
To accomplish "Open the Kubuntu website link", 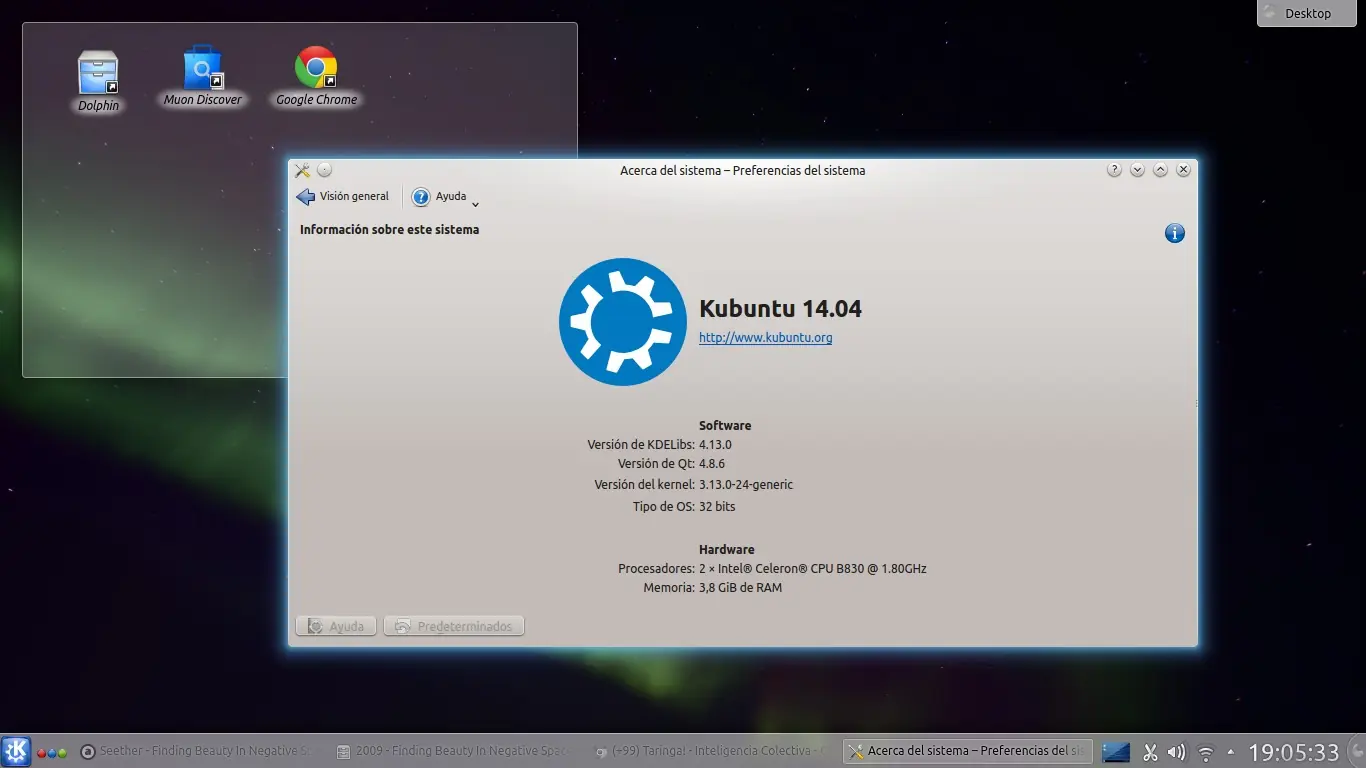I will pos(766,338).
